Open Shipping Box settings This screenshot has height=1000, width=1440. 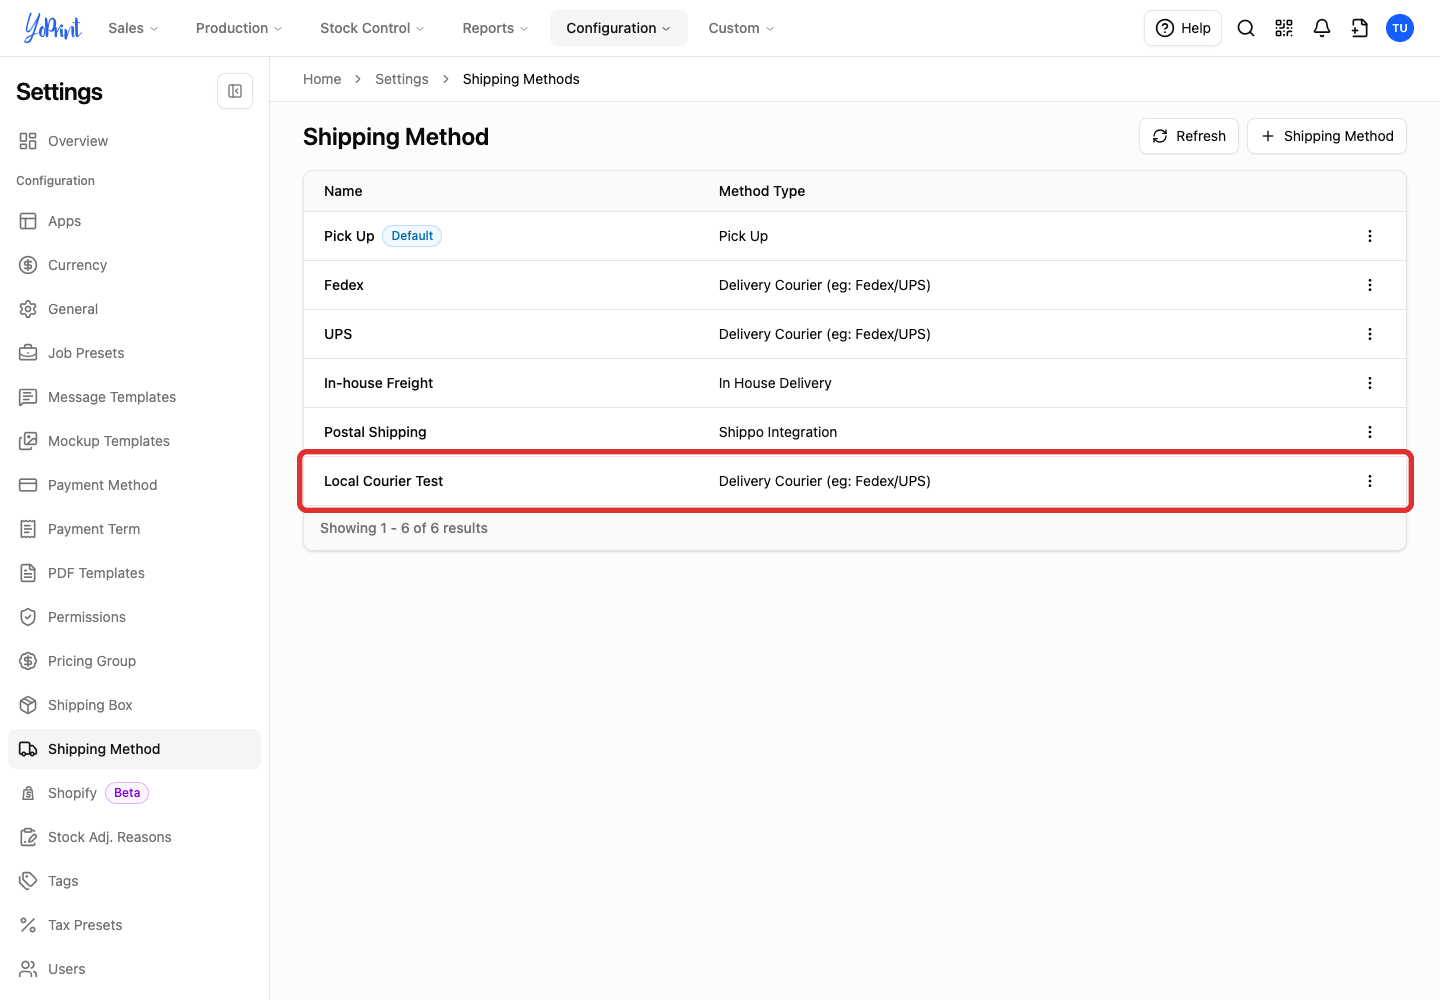(134, 705)
